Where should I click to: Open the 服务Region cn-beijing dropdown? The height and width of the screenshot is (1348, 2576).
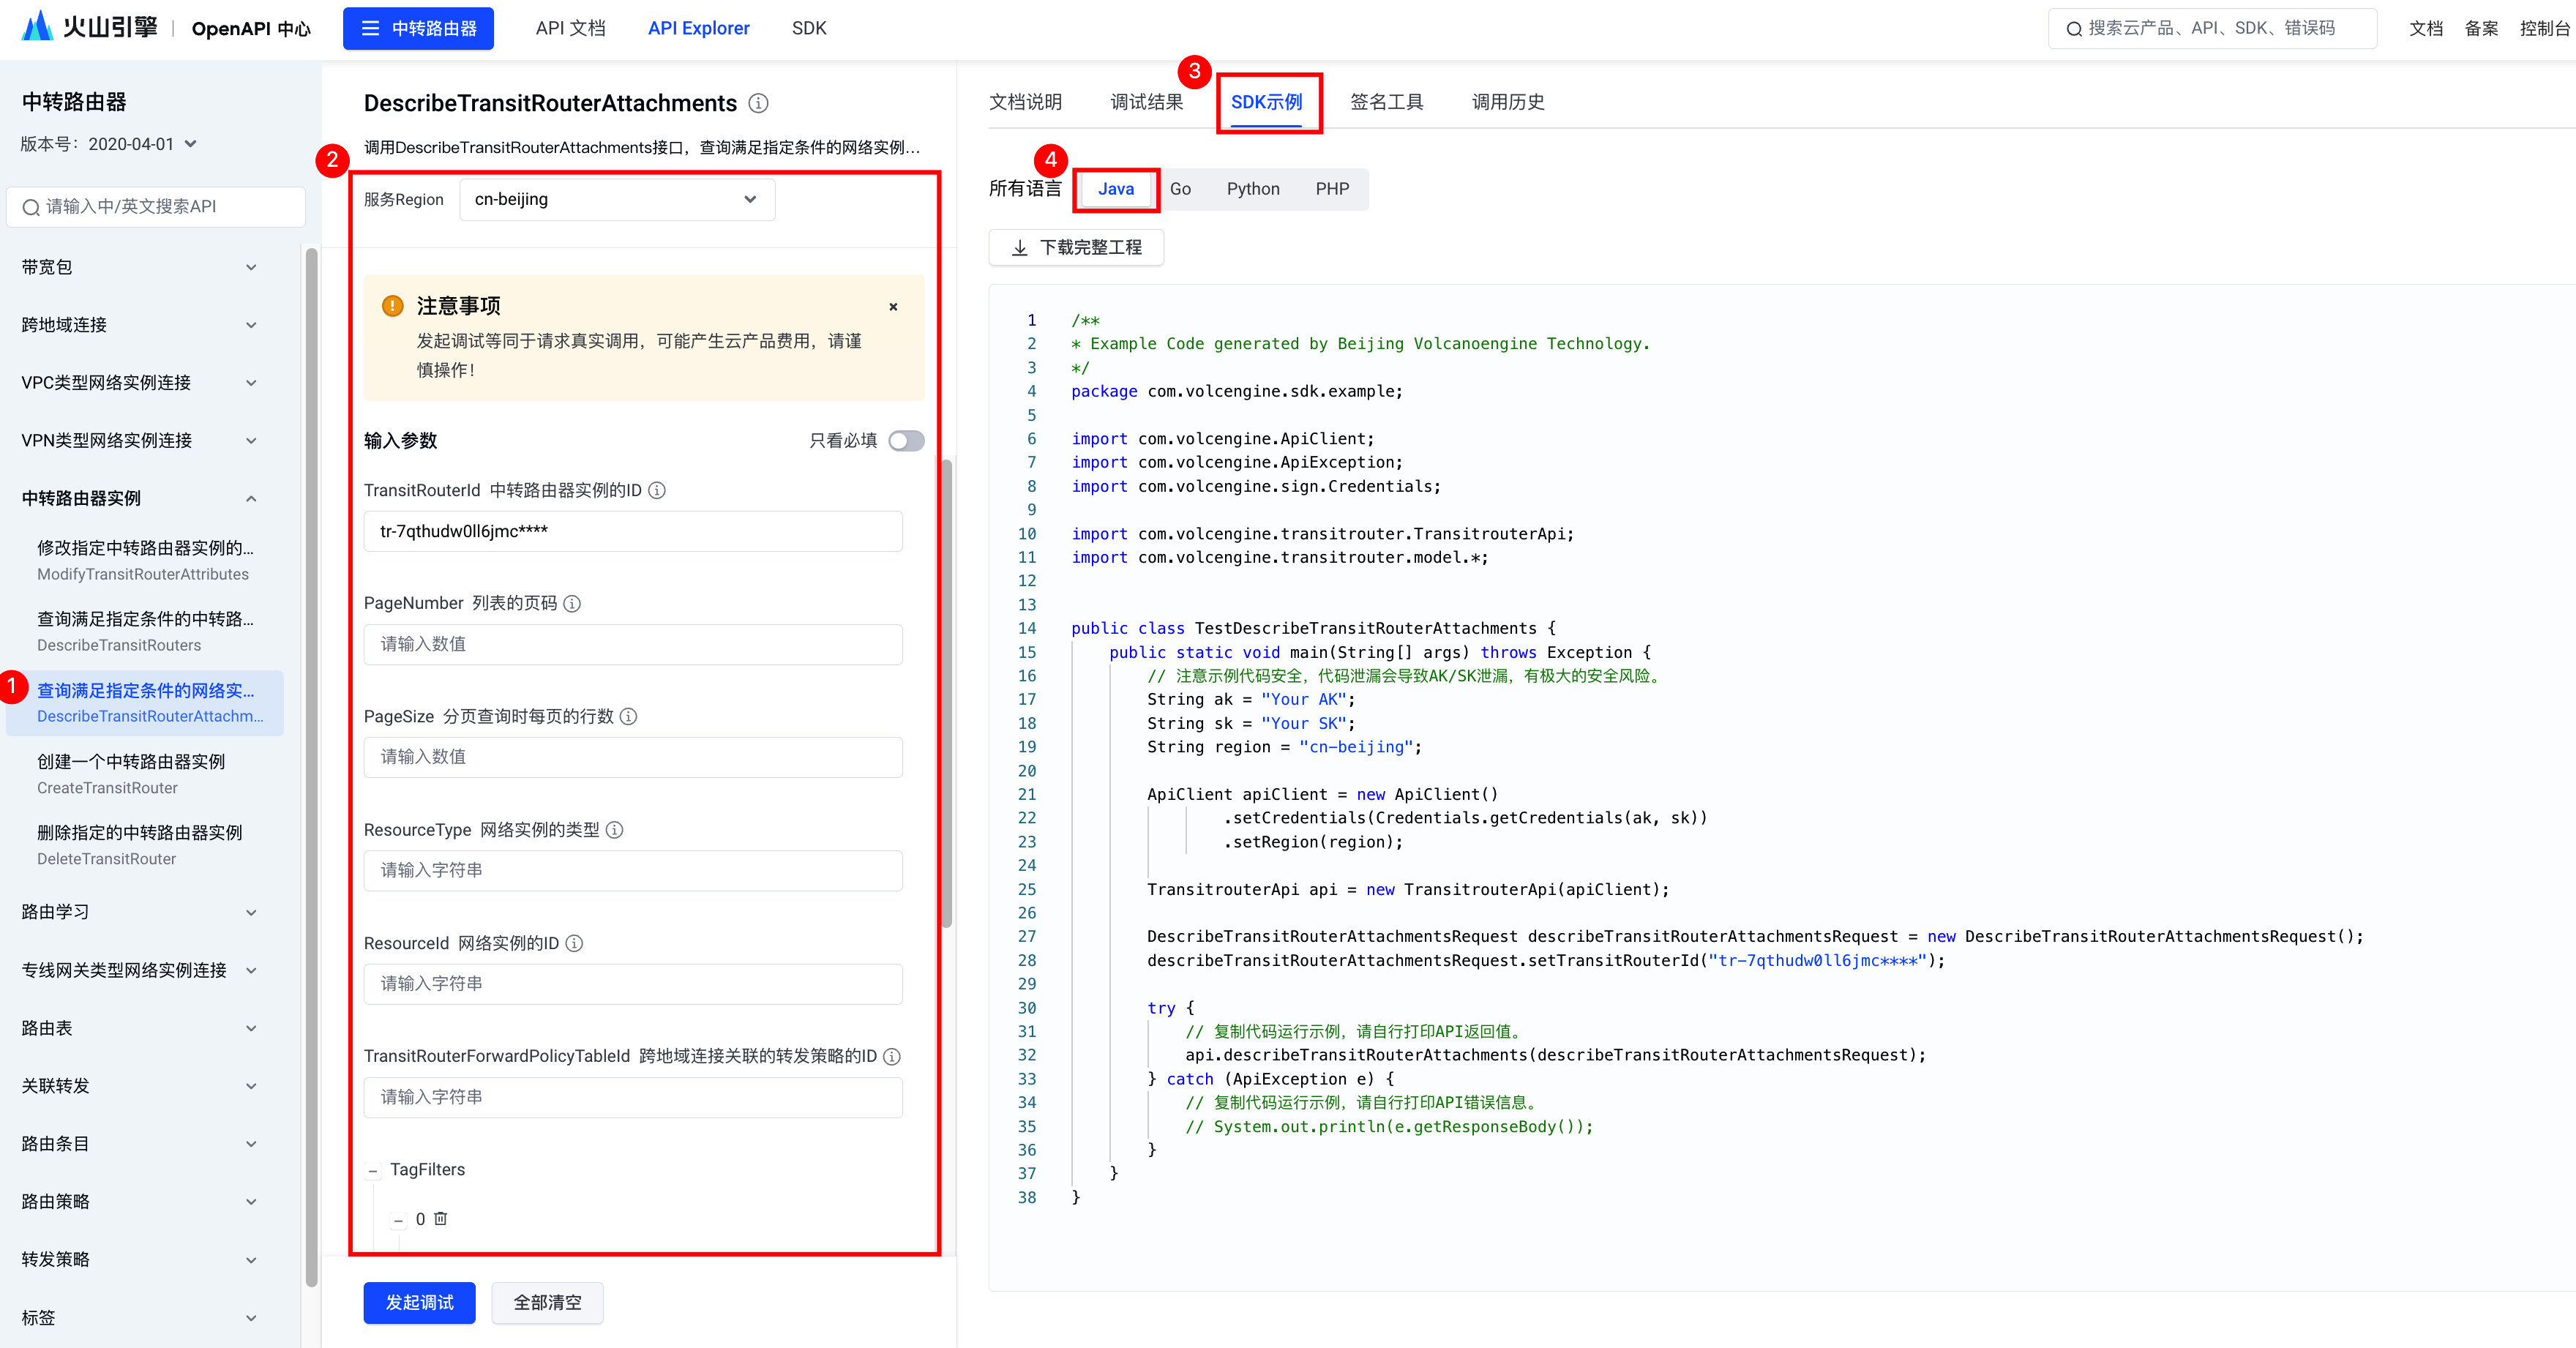coord(617,199)
